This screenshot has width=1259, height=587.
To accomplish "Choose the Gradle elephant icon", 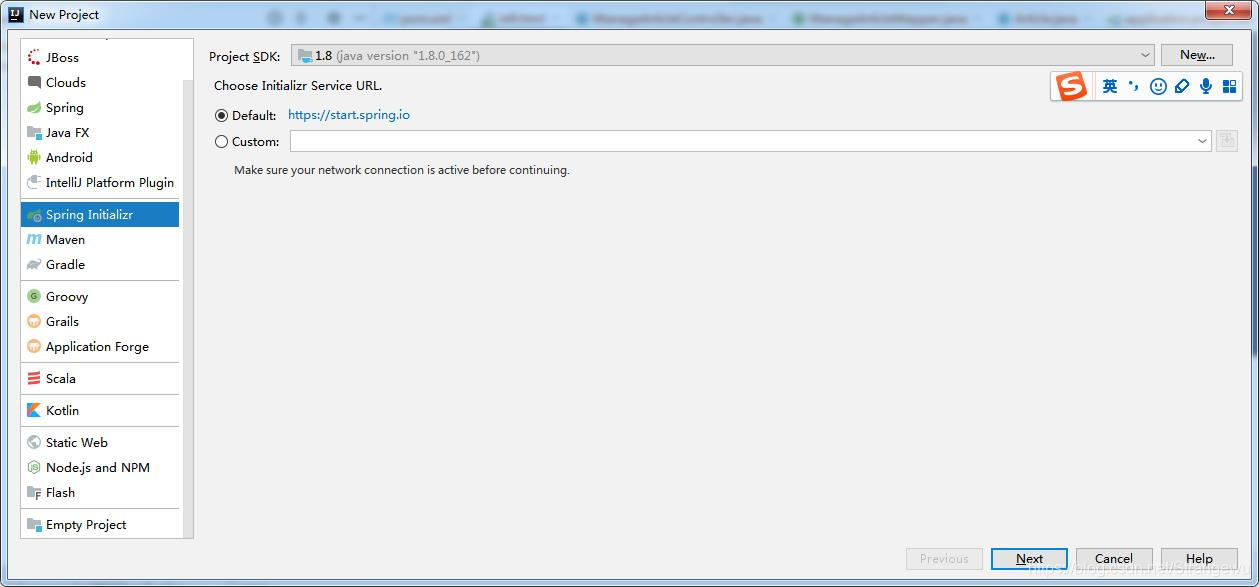I will click(x=34, y=265).
